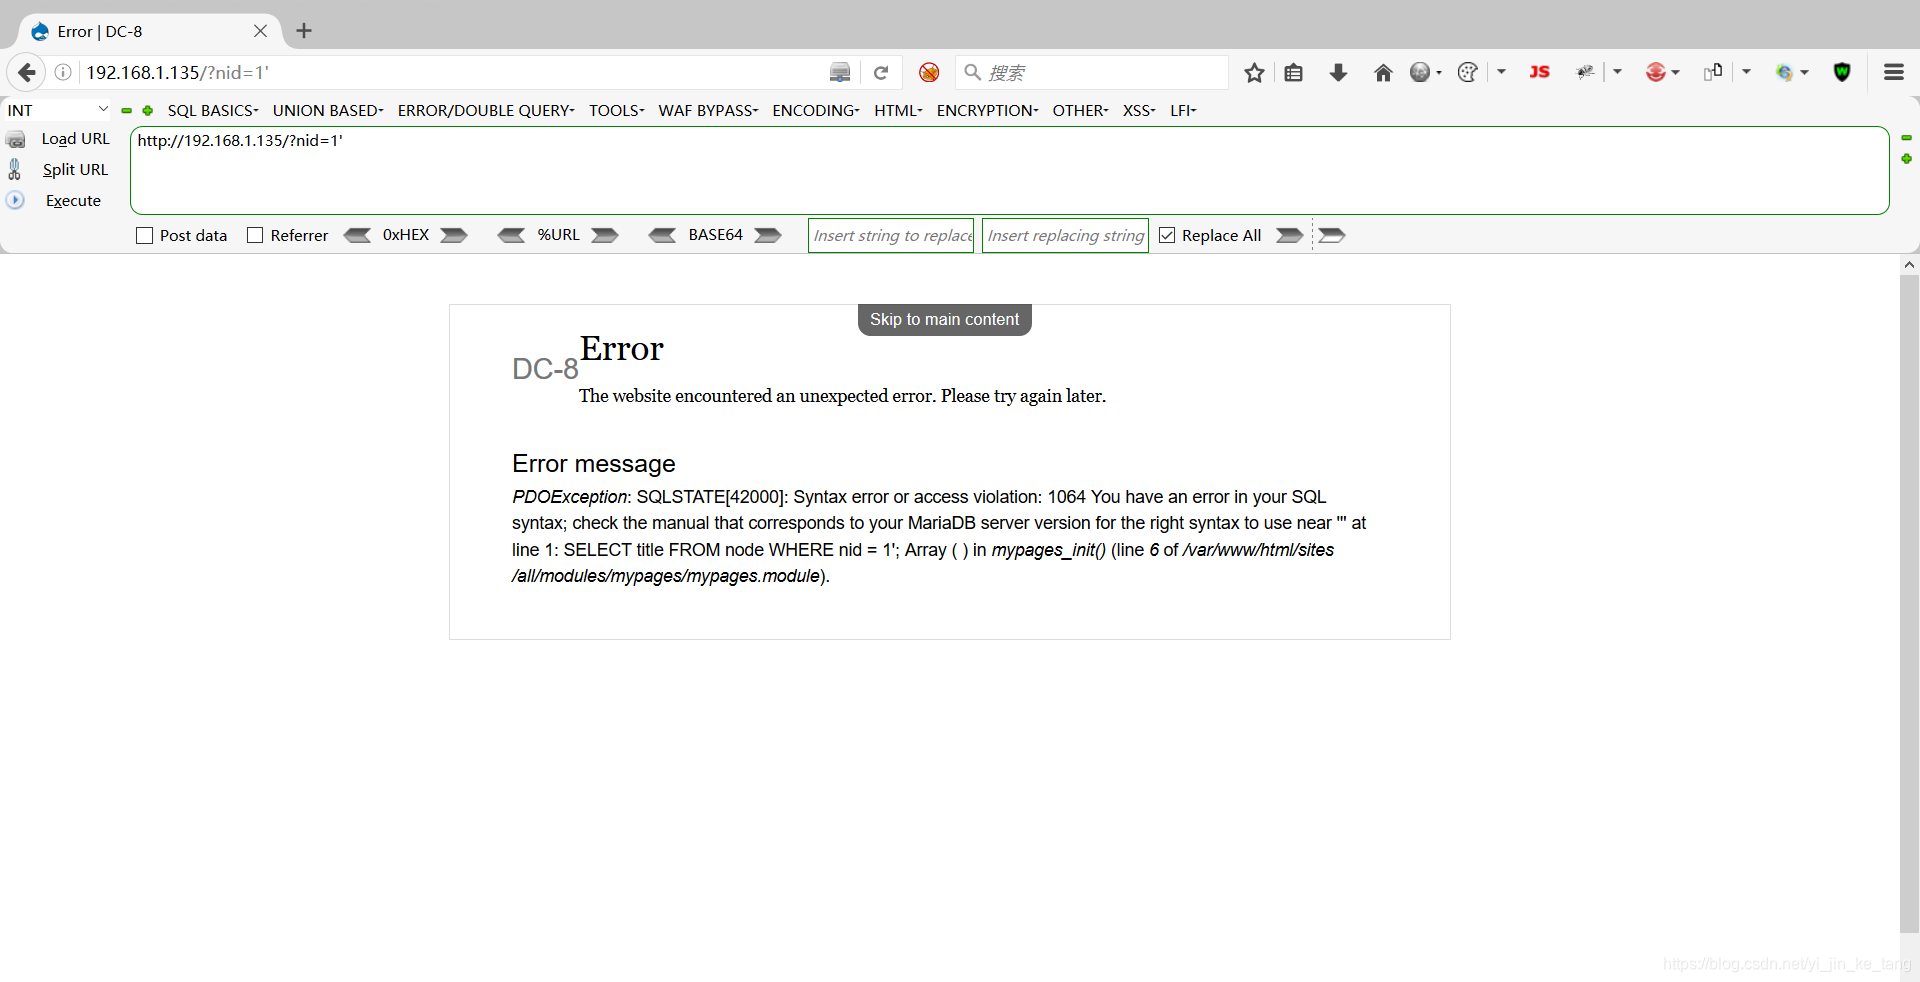Bookmark this page with the star icon
Screen dimensions: 1920x982
1254,72
